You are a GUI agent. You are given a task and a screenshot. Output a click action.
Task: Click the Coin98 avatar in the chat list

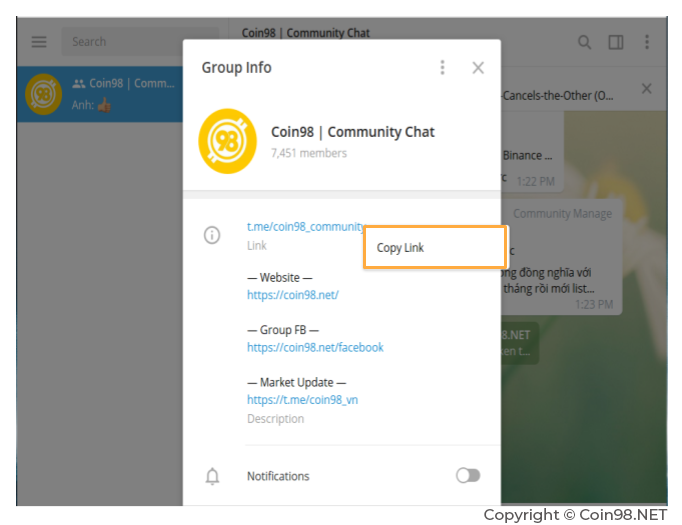coord(43,94)
